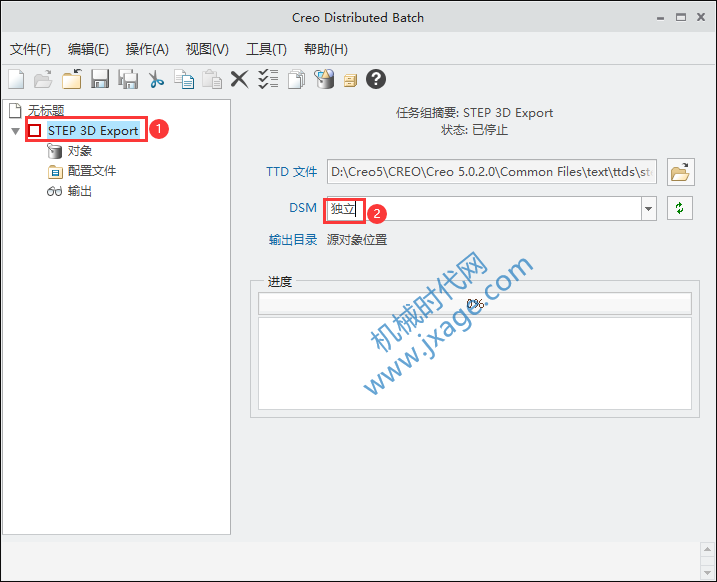
Task: Save with the single floppy disk icon
Action: (100, 79)
